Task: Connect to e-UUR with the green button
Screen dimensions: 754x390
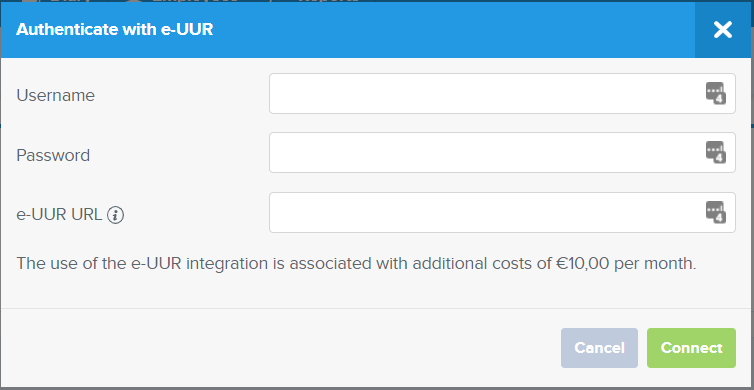Action: (691, 348)
